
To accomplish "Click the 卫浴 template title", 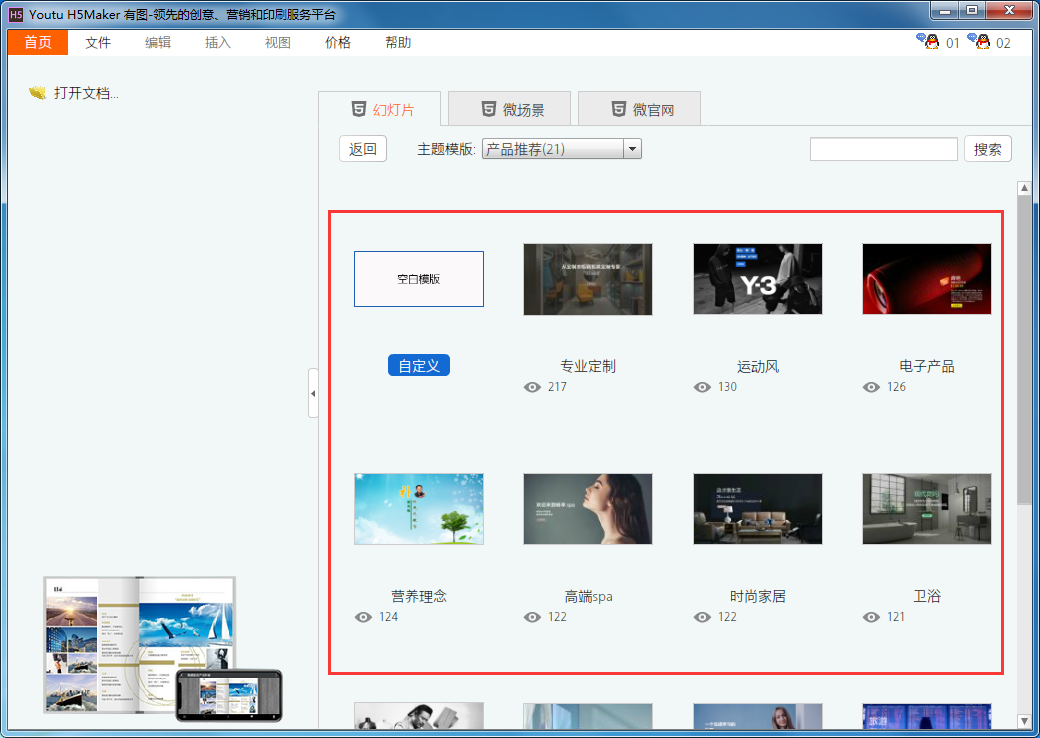I will point(927,596).
